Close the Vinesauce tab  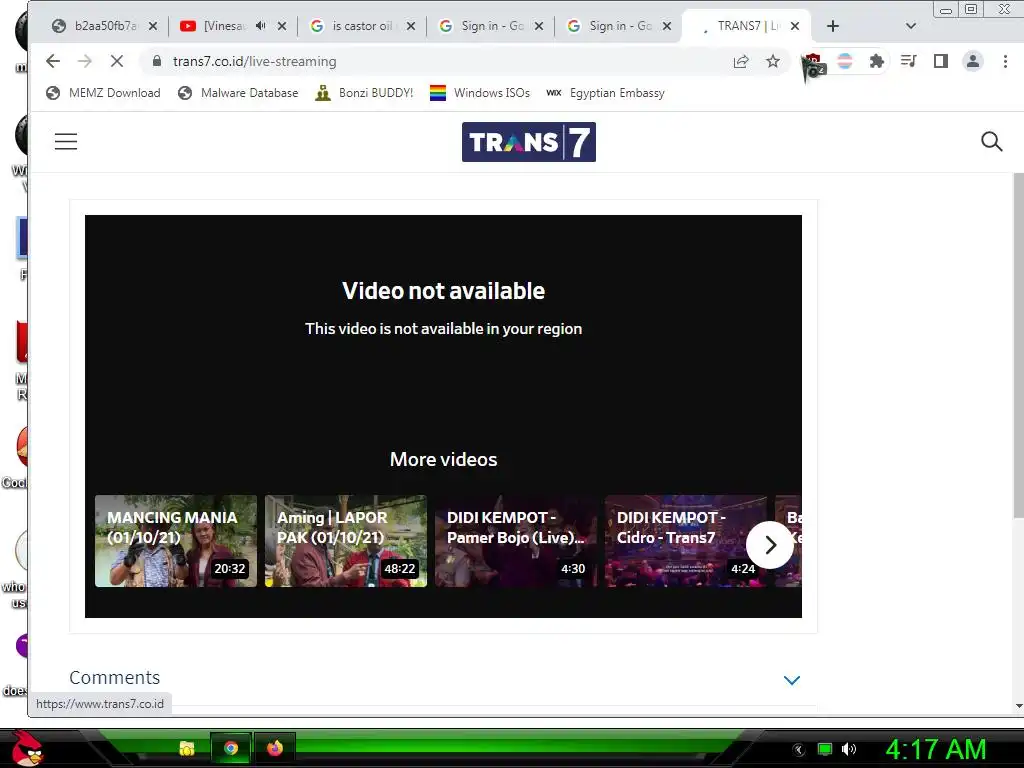tap(281, 26)
